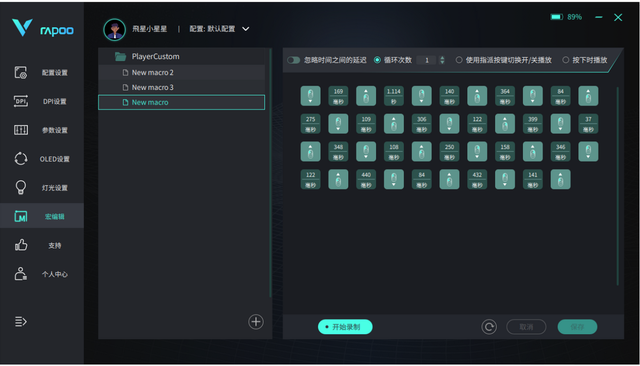
Task: Open the 宏编辑 macro editor page
Action: click(42, 216)
